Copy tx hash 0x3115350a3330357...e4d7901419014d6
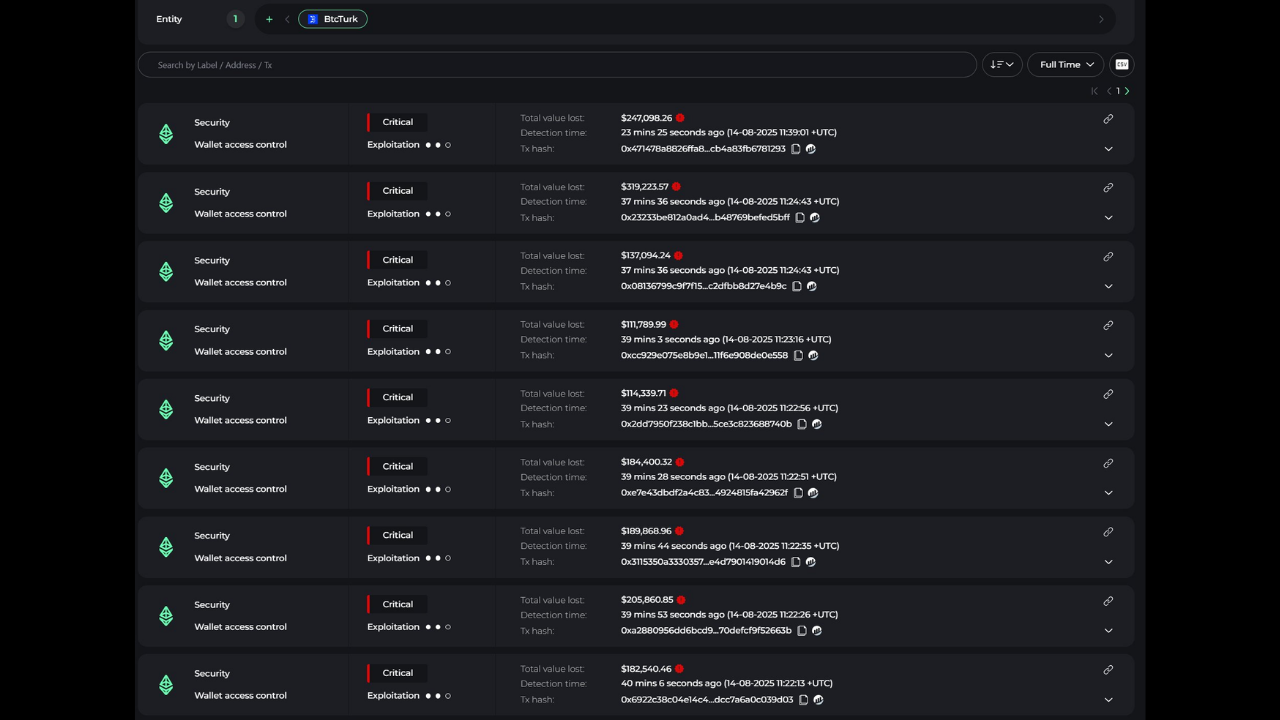Viewport: 1280px width, 720px height. coord(796,562)
